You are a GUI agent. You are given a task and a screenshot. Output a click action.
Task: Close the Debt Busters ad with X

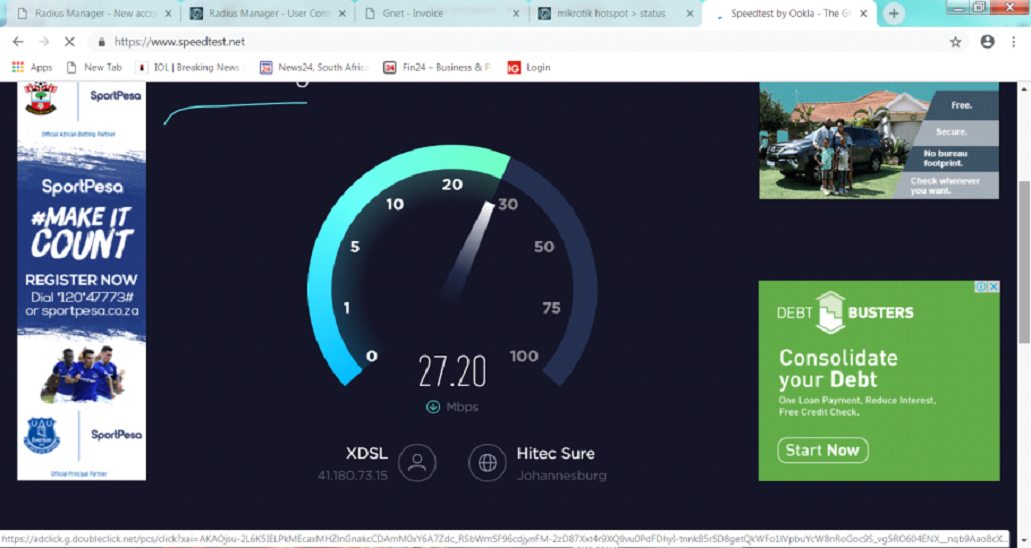[994, 287]
